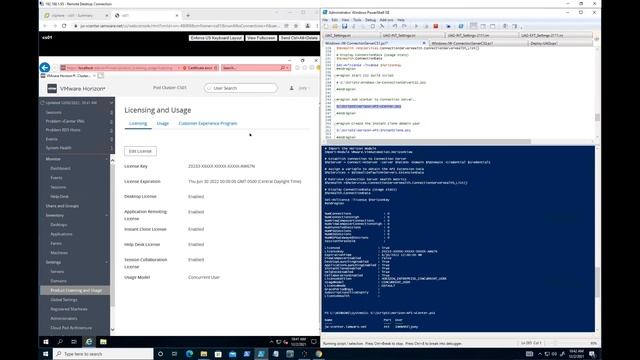Select the Licensing tab in Horizon
Image resolution: width=640 pixels, height=360 pixels.
tap(138, 123)
